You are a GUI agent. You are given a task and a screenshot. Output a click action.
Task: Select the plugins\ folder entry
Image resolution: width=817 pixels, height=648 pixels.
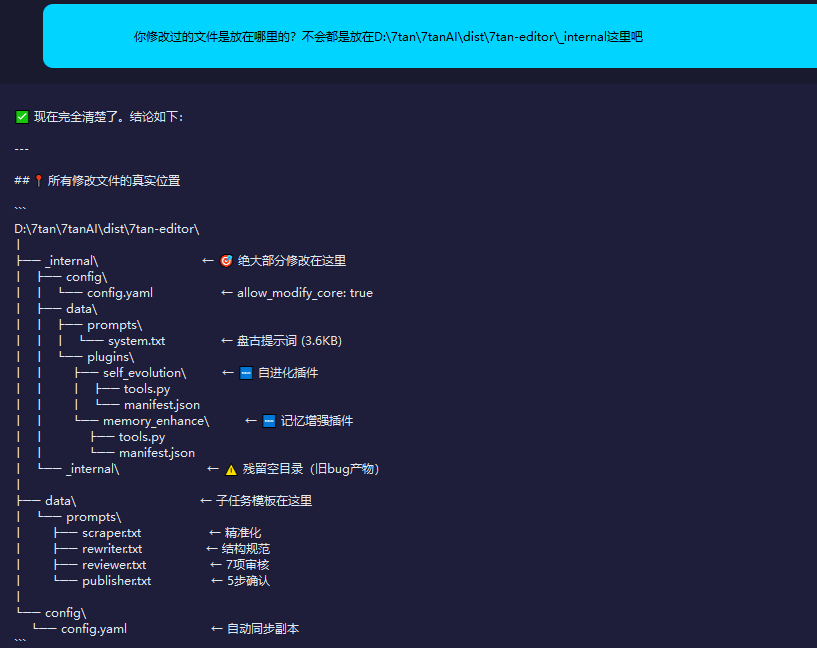coord(110,357)
